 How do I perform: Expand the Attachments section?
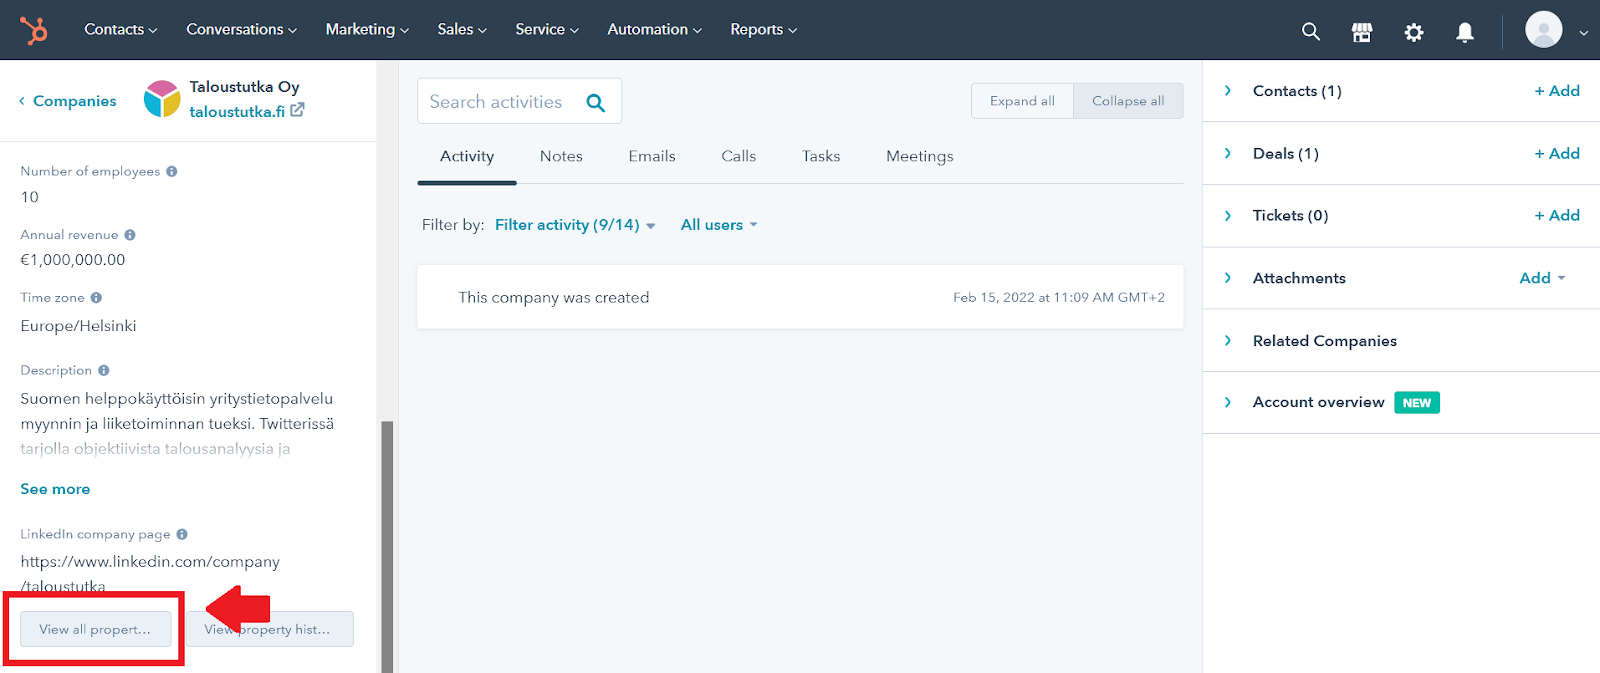pos(1228,278)
